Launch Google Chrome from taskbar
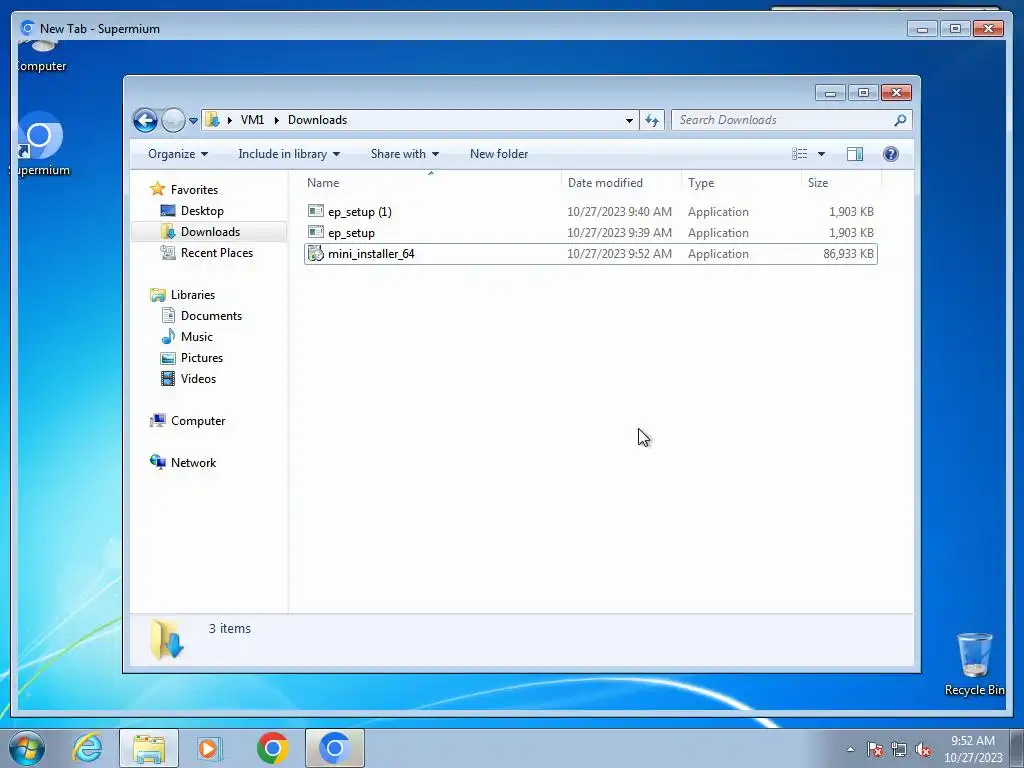 tap(272, 748)
